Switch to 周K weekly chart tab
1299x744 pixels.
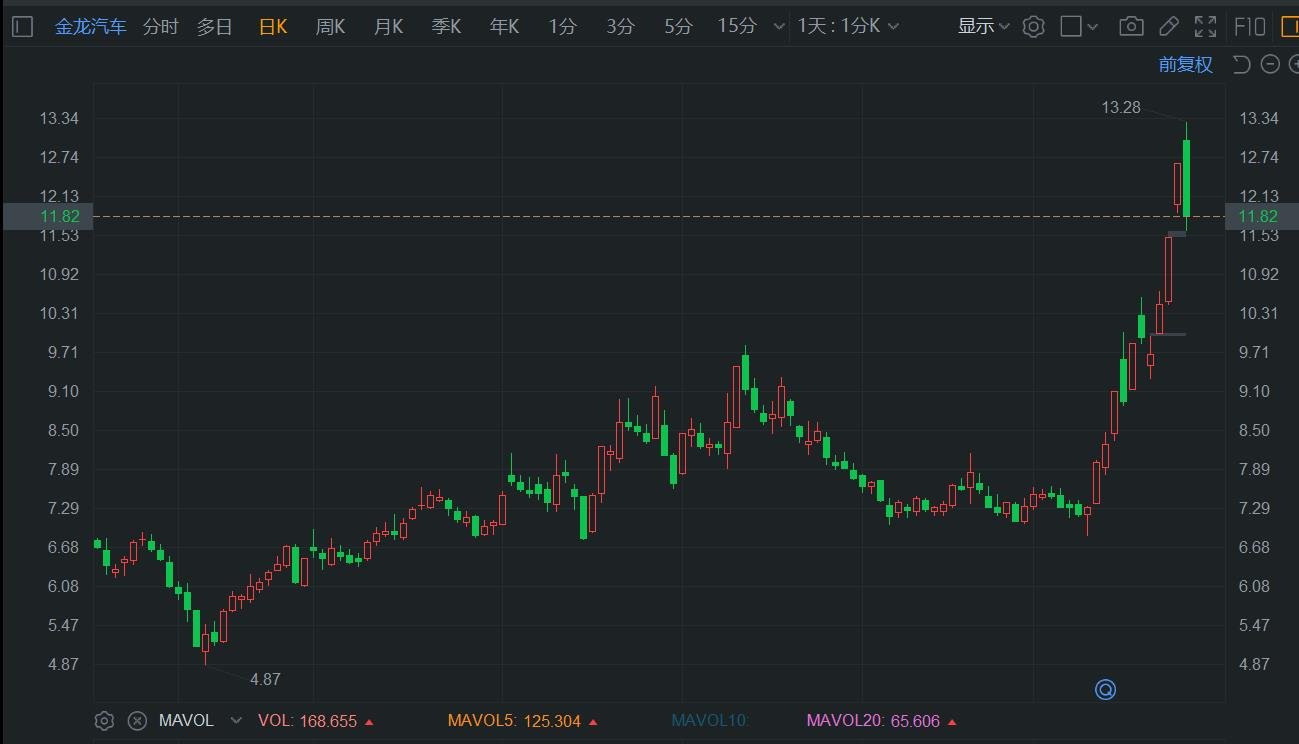pos(330,27)
